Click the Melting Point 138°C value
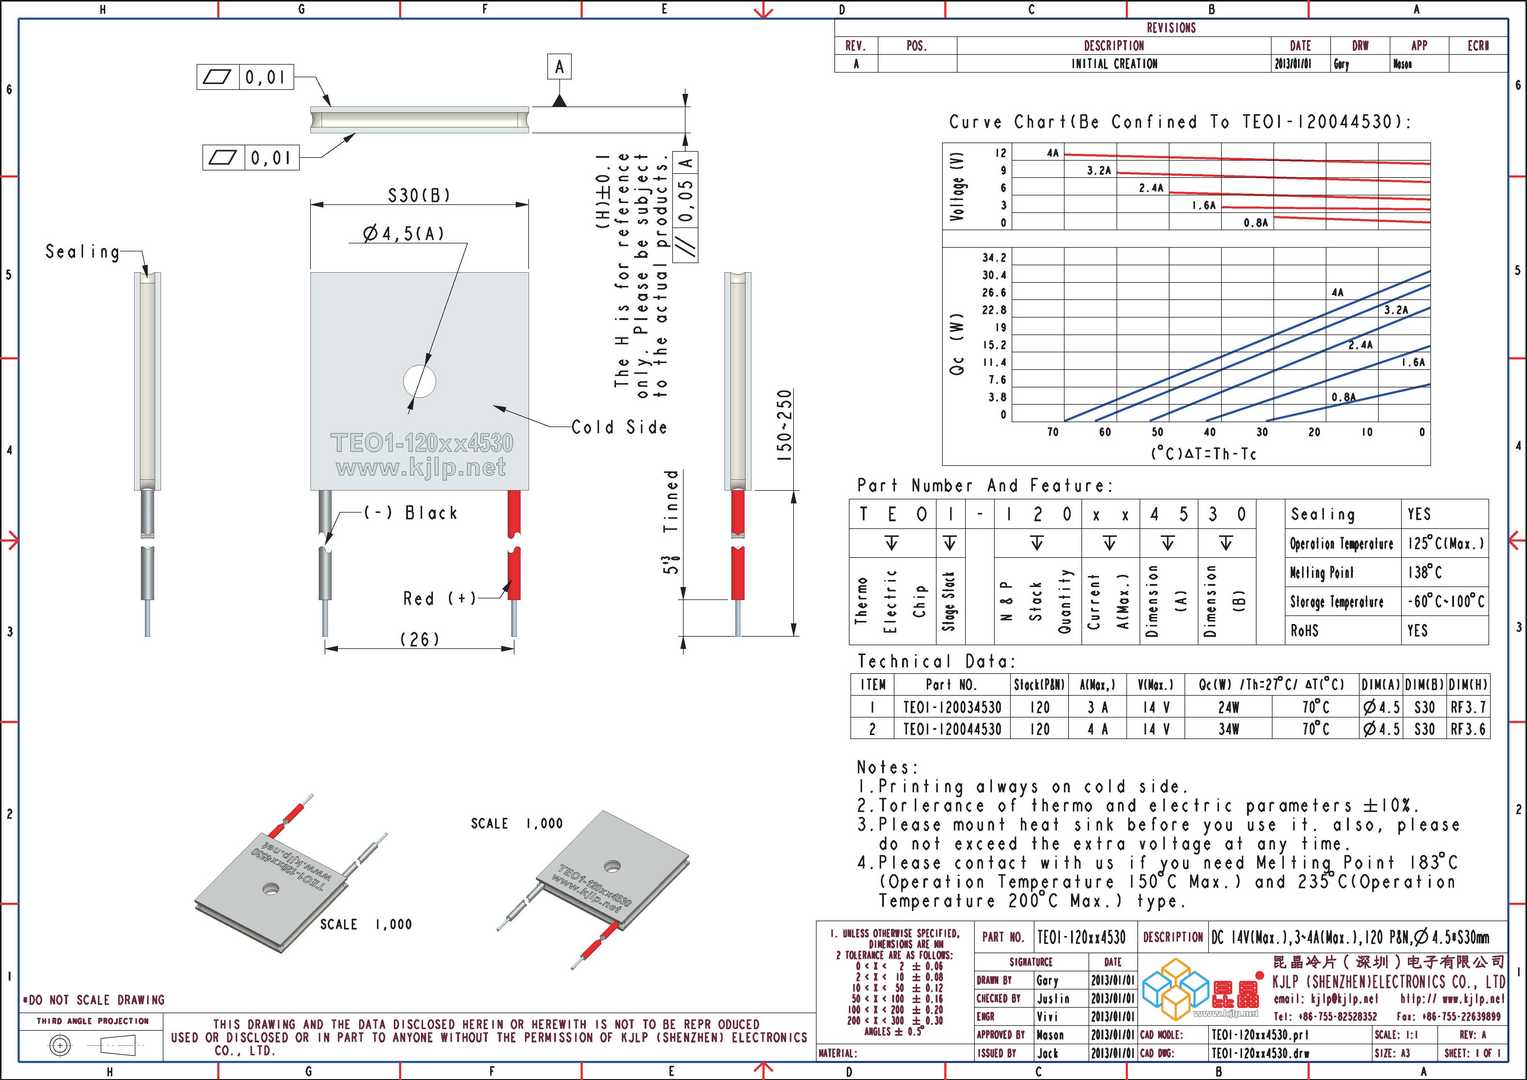The image size is (1527, 1080). 1424,572
